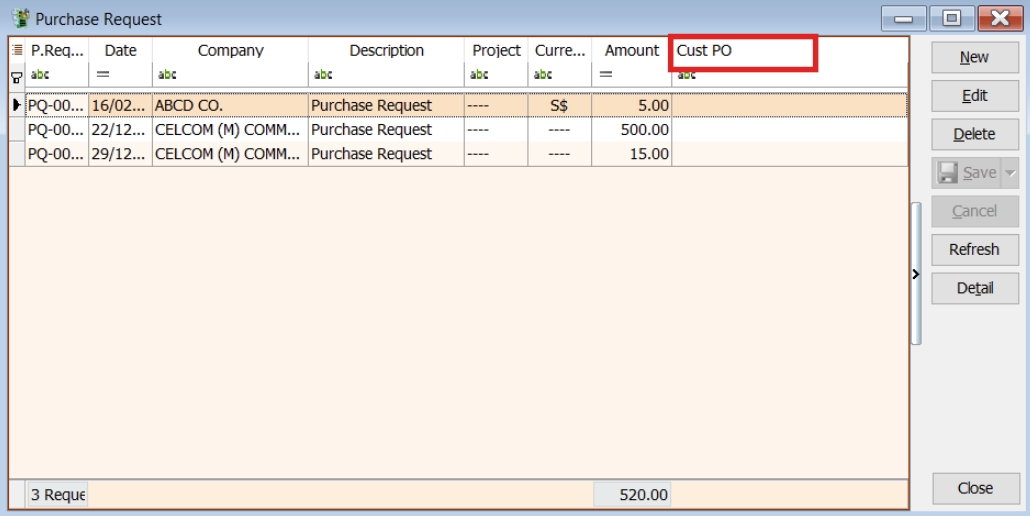1030x516 pixels.
Task: Open the Detail view button
Action: pos(973,288)
